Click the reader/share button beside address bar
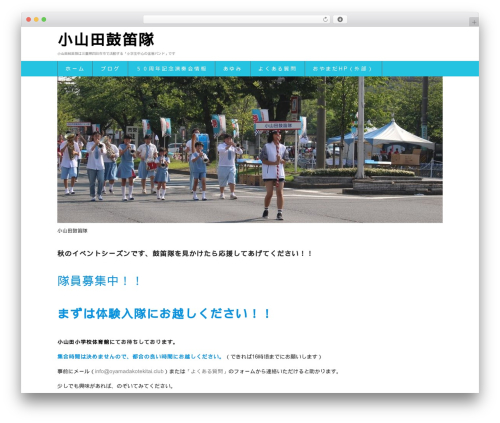Image resolution: width=500 pixels, height=423 pixels. tap(340, 19)
